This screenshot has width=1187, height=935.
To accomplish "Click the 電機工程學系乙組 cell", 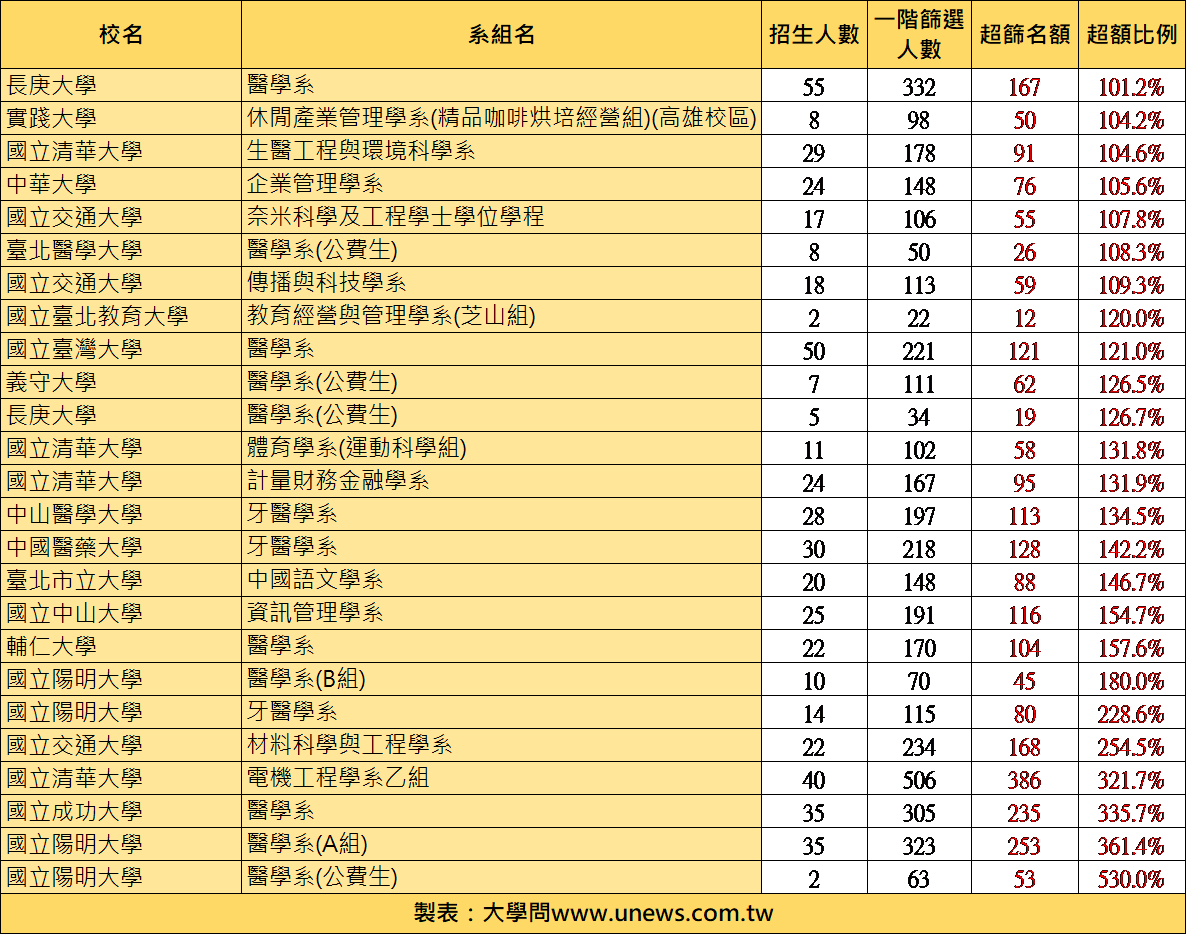I will coord(501,778).
